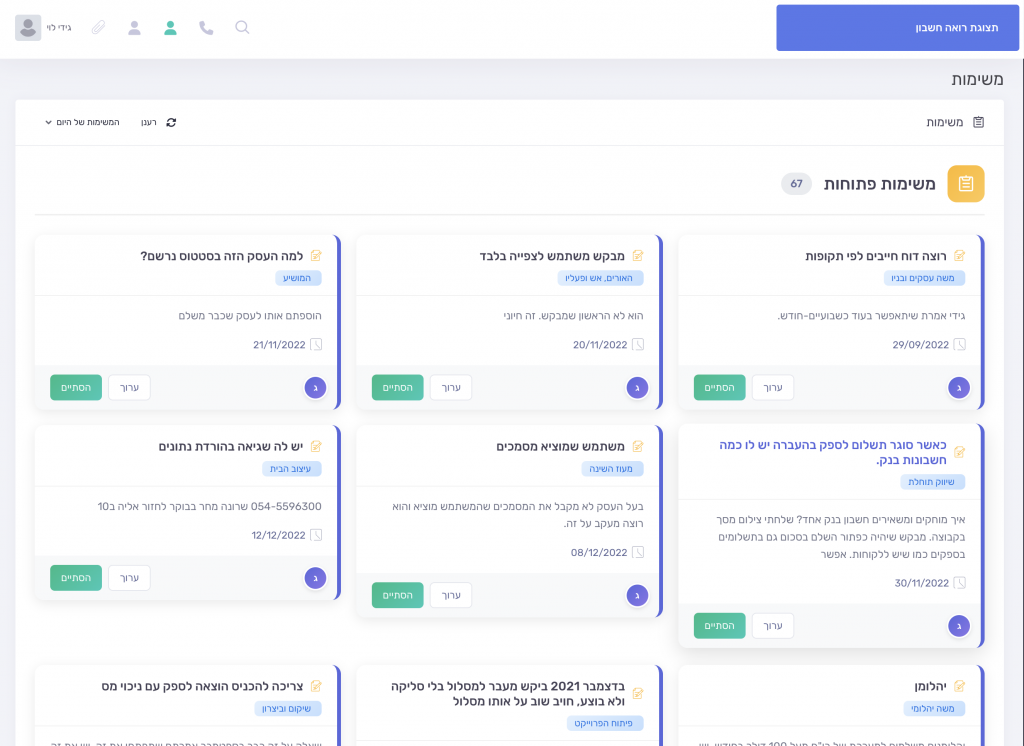The width and height of the screenshot is (1024, 746).
Task: Click the רענן refresh button
Action: pos(158,122)
